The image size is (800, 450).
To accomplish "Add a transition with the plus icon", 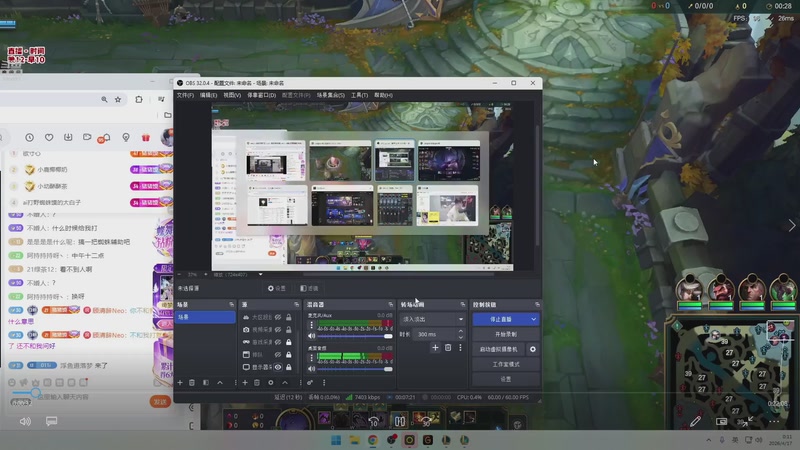I will click(x=435, y=347).
